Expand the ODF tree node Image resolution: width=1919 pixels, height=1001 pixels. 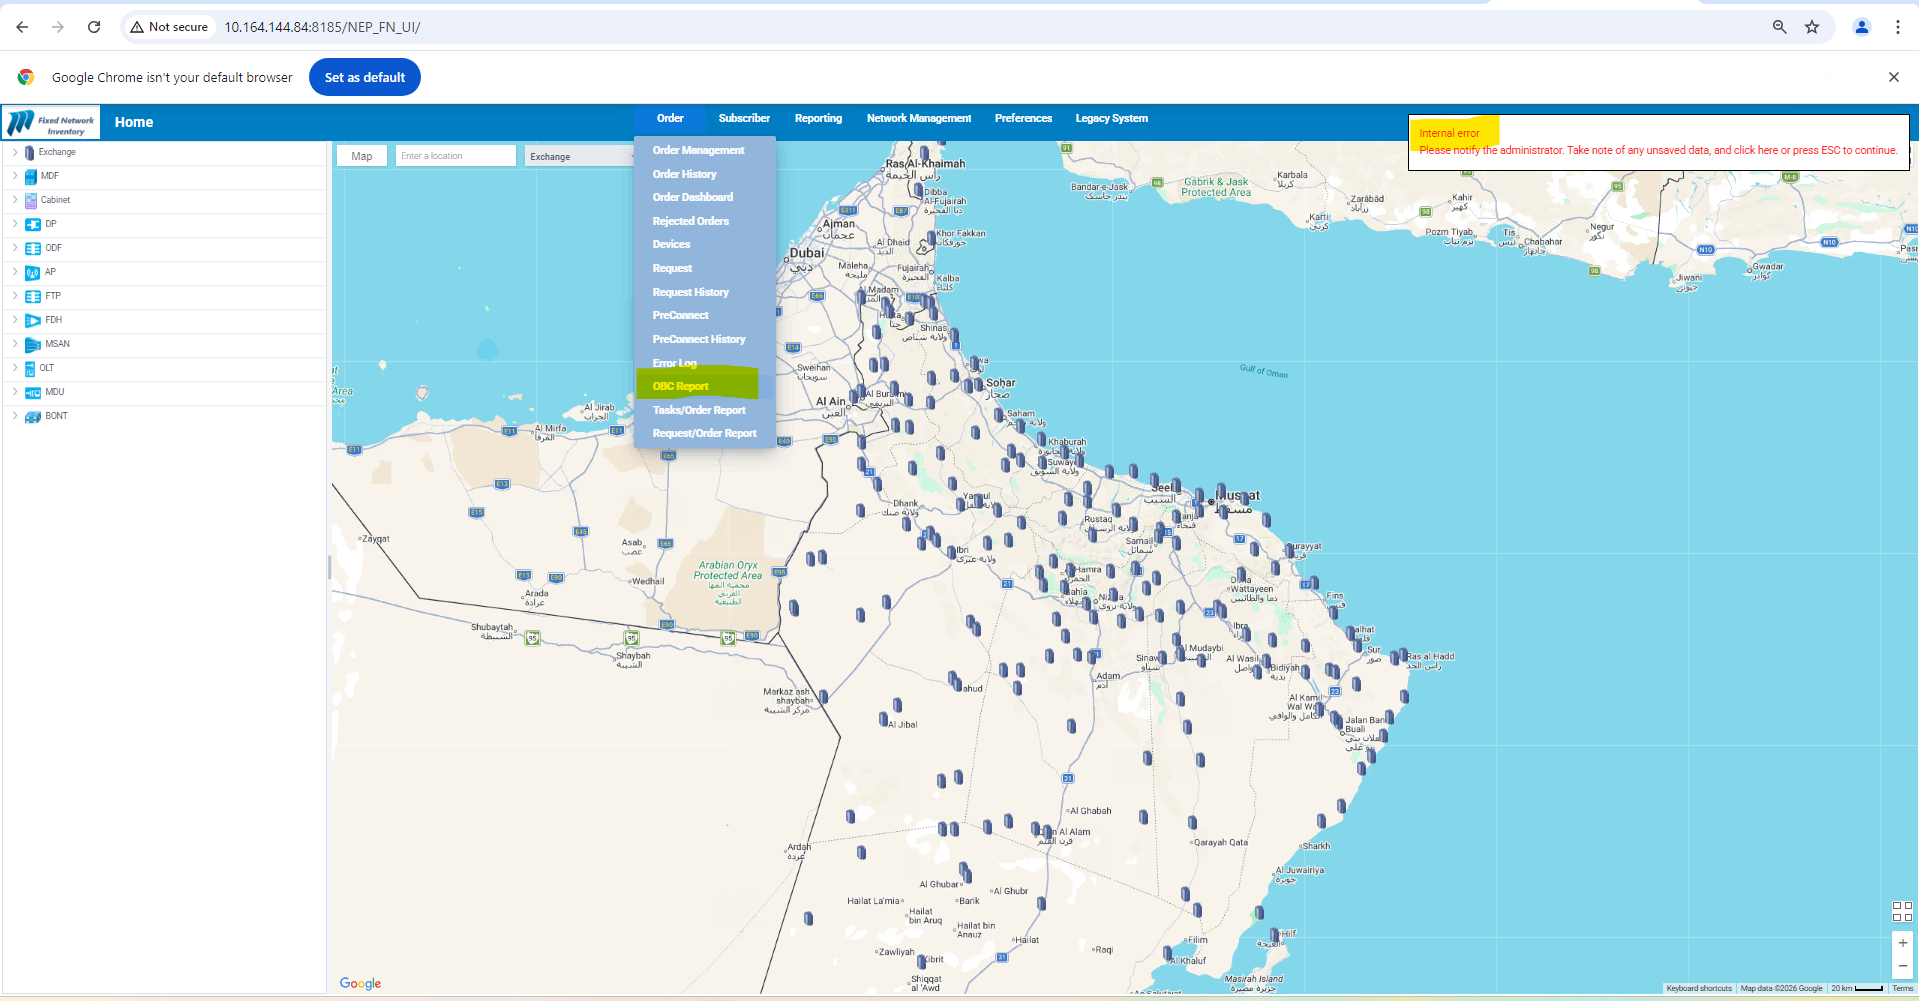(x=15, y=248)
